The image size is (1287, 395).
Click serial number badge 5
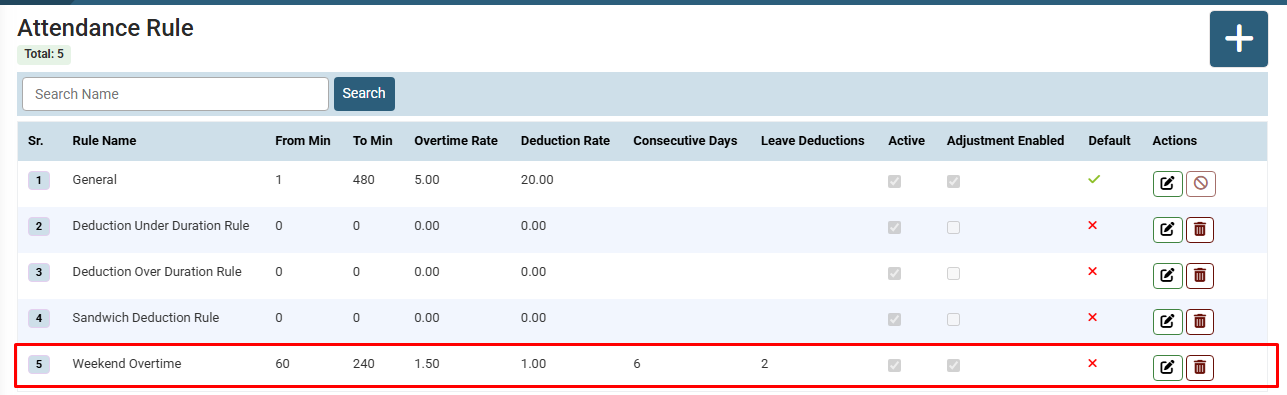pos(39,365)
